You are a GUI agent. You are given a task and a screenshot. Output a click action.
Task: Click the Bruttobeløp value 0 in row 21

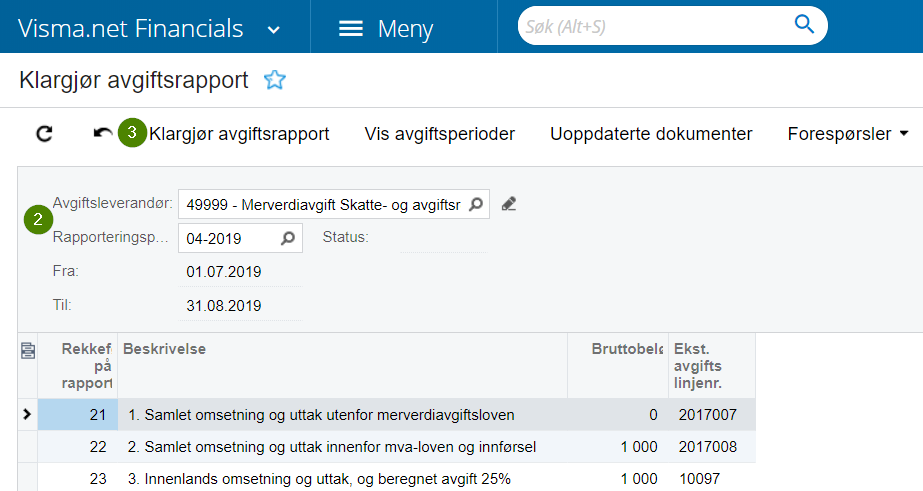click(x=653, y=414)
